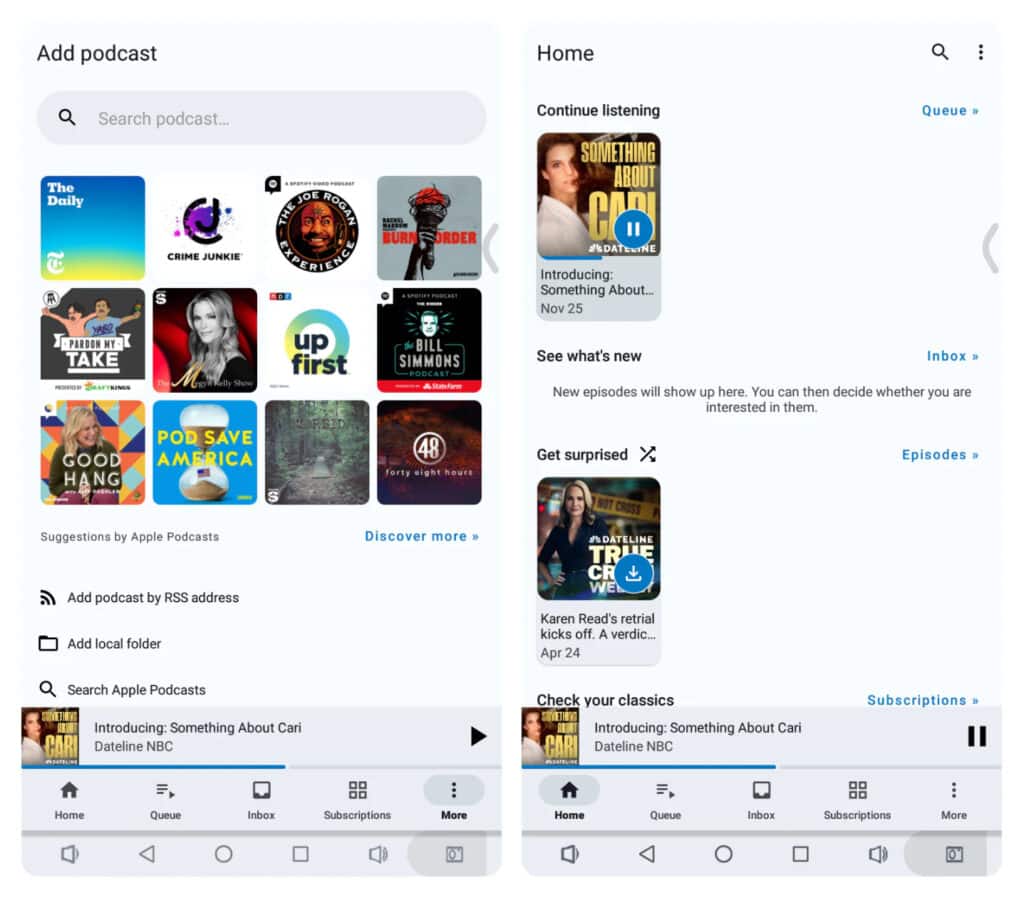Open Episodes via the Episodes » link
This screenshot has width=1024, height=898.
pos(939,454)
